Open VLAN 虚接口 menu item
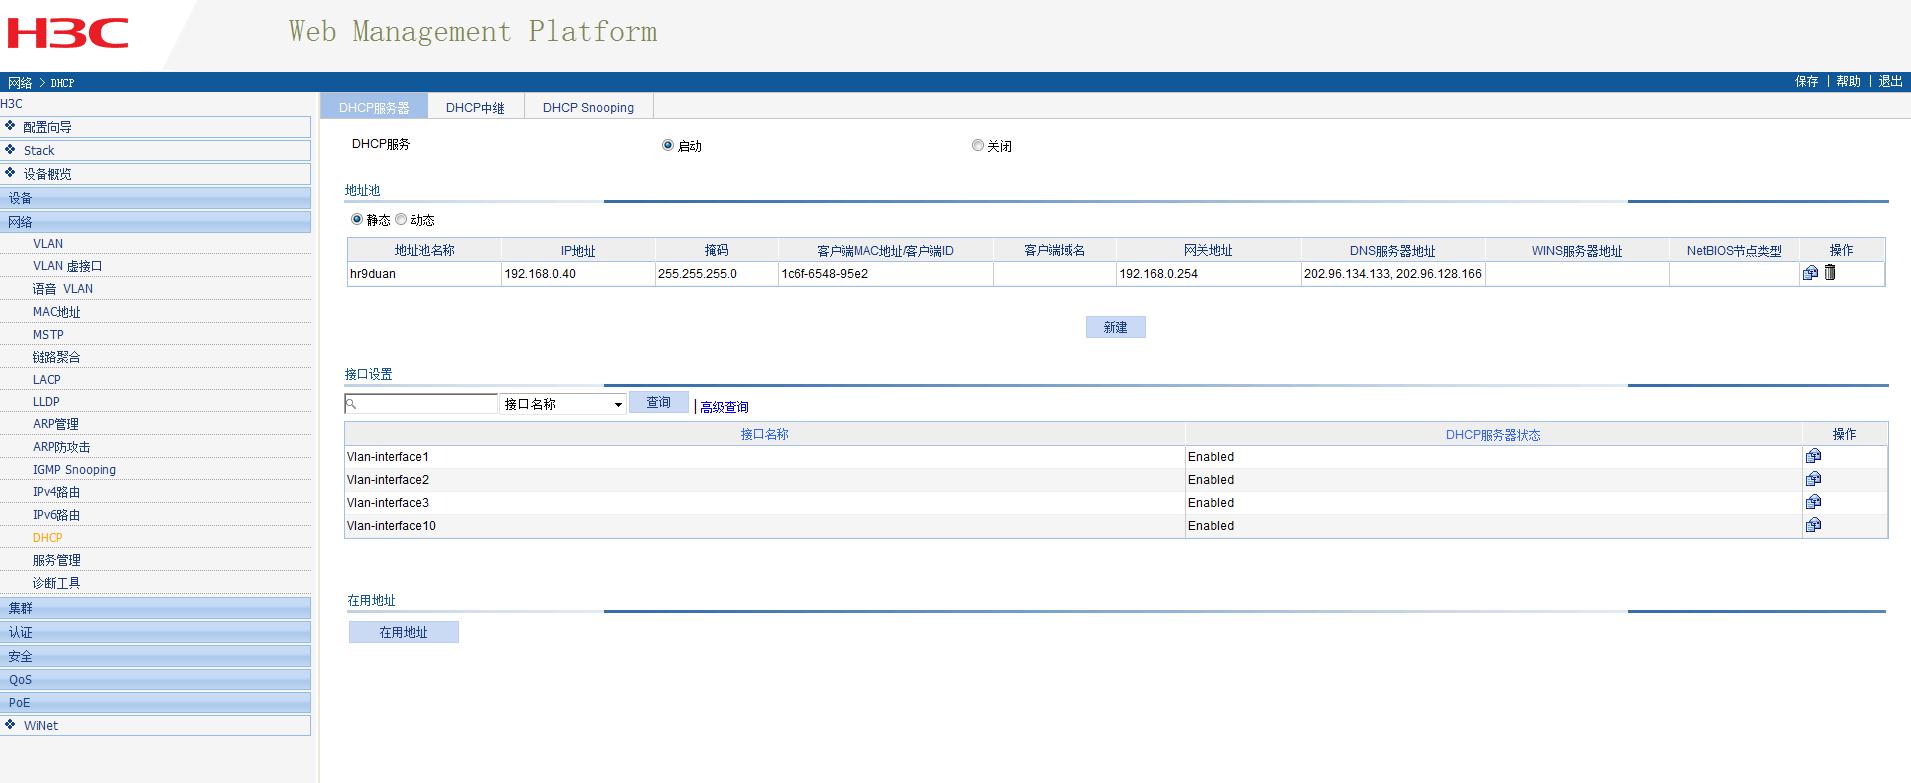This screenshot has height=783, width=1911. [67, 266]
